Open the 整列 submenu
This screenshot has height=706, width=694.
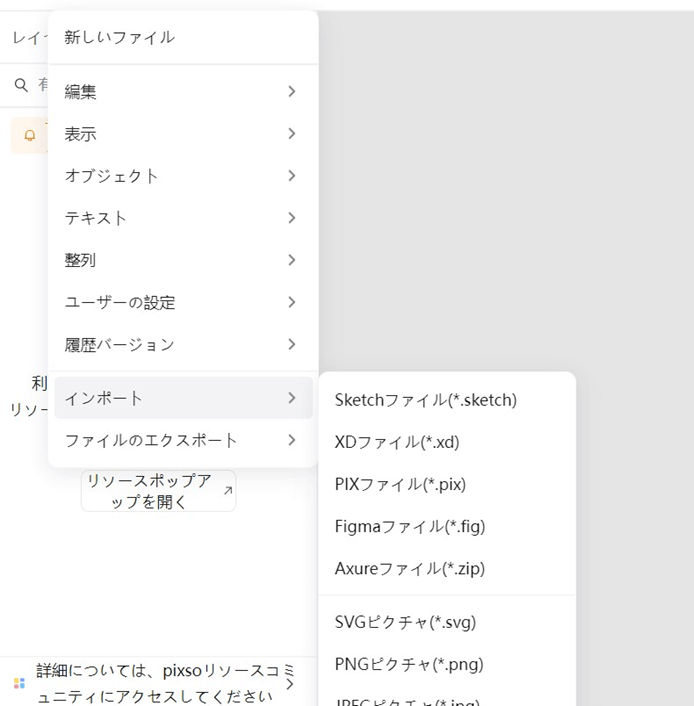pyautogui.click(x=183, y=260)
